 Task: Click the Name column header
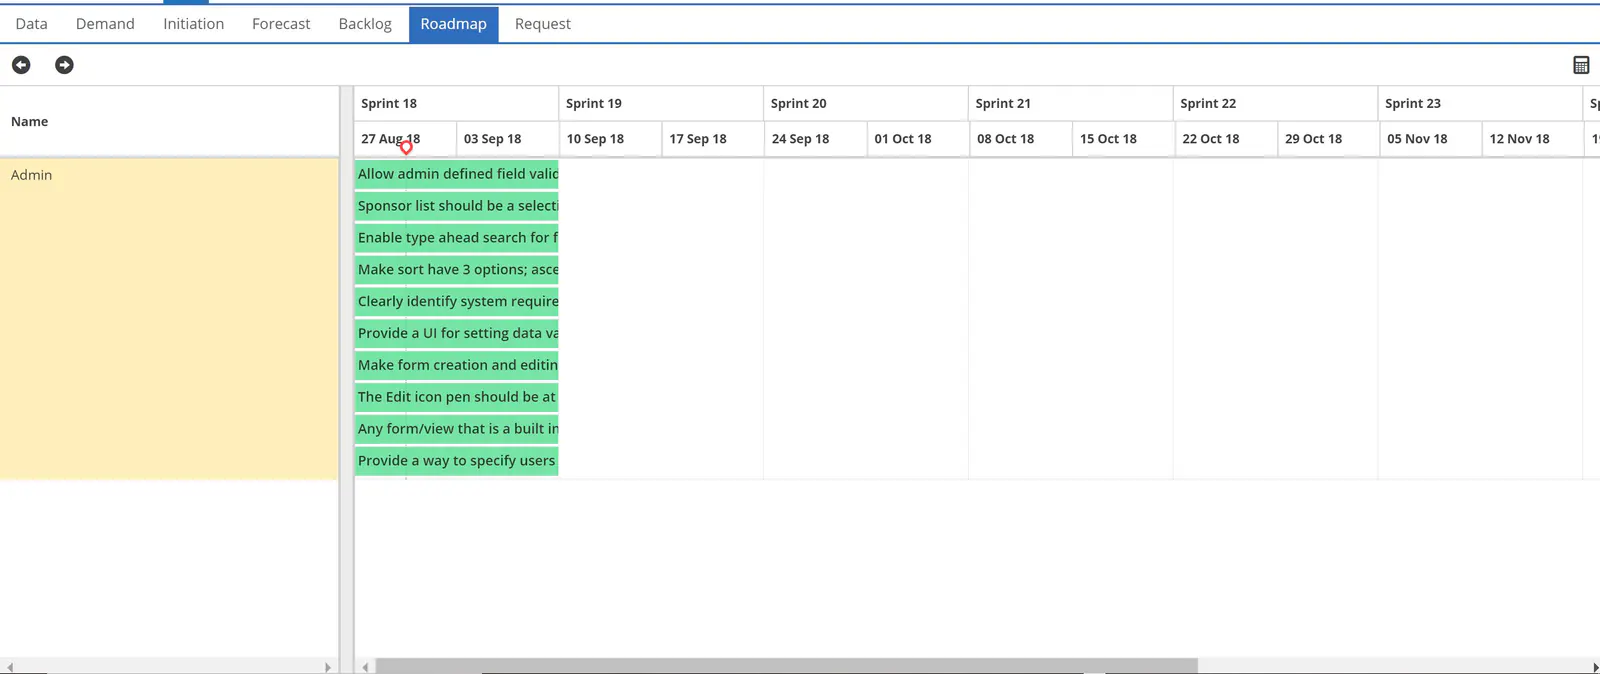pyautogui.click(x=169, y=121)
